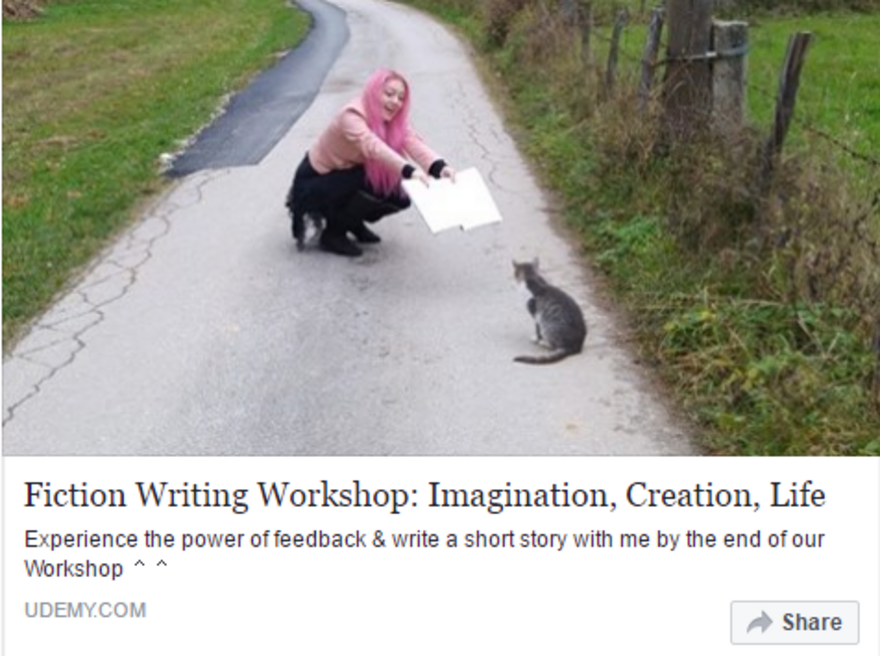Click the curved share arrow icon

tap(759, 623)
